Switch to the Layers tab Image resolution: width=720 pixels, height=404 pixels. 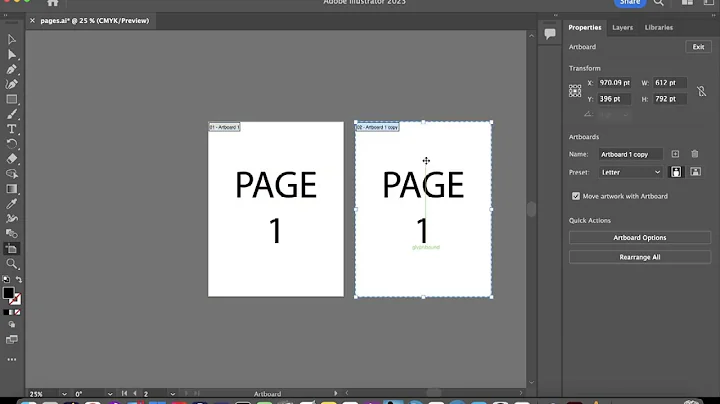coord(622,28)
